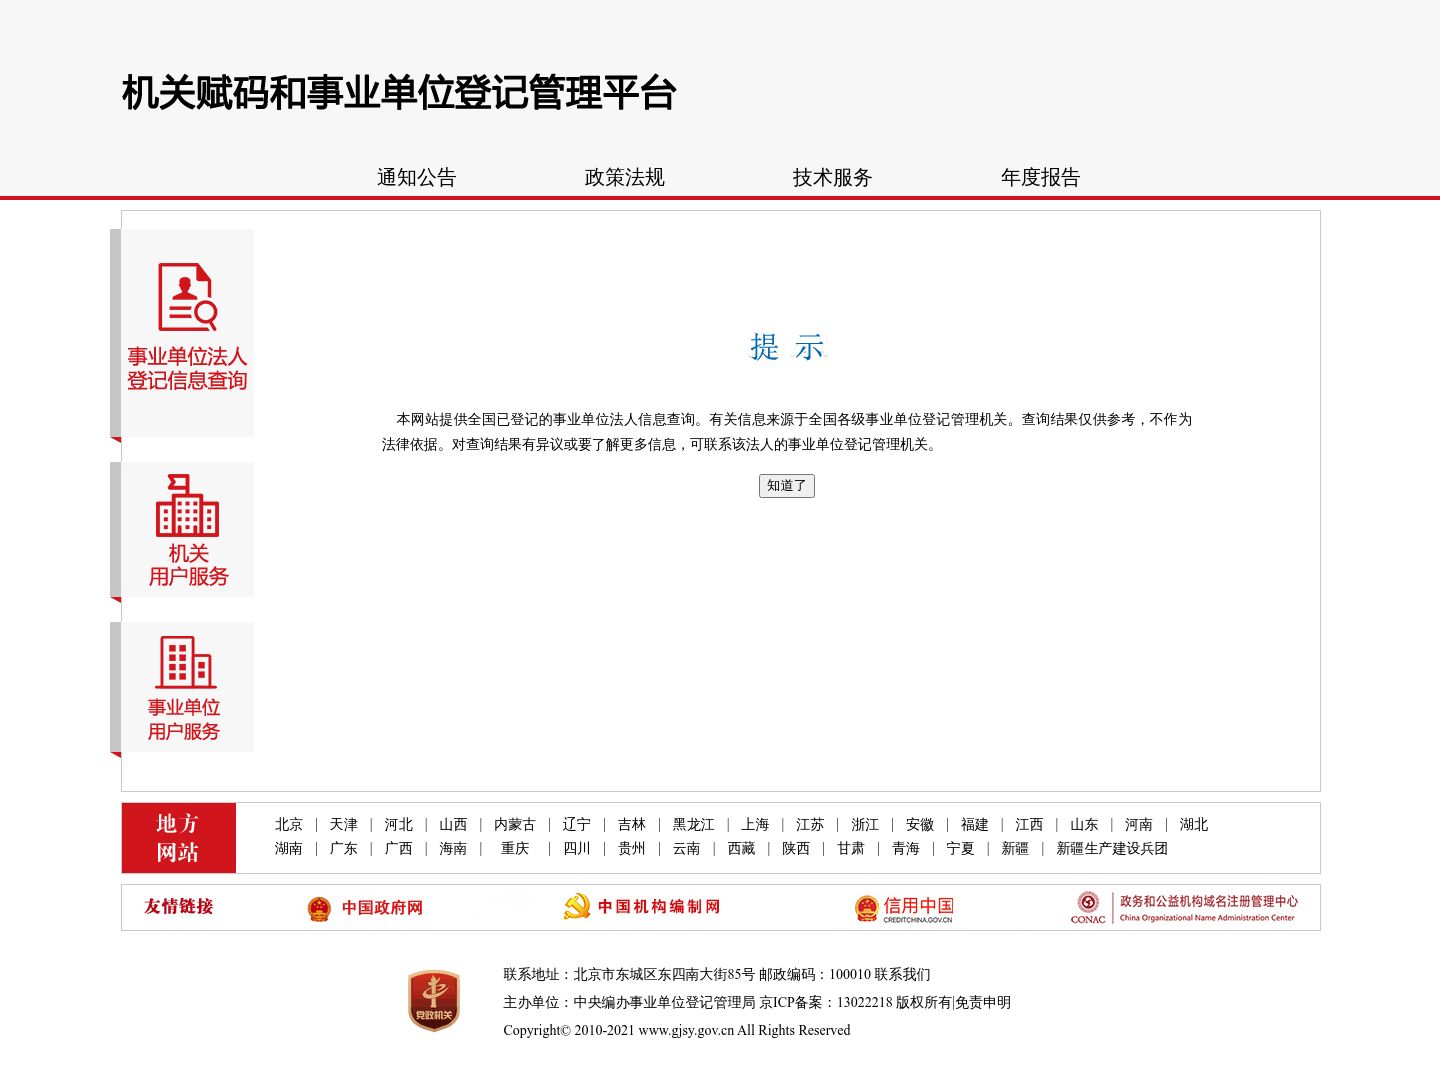Click the 知道了 button
The width and height of the screenshot is (1440, 1080).
coord(787,486)
